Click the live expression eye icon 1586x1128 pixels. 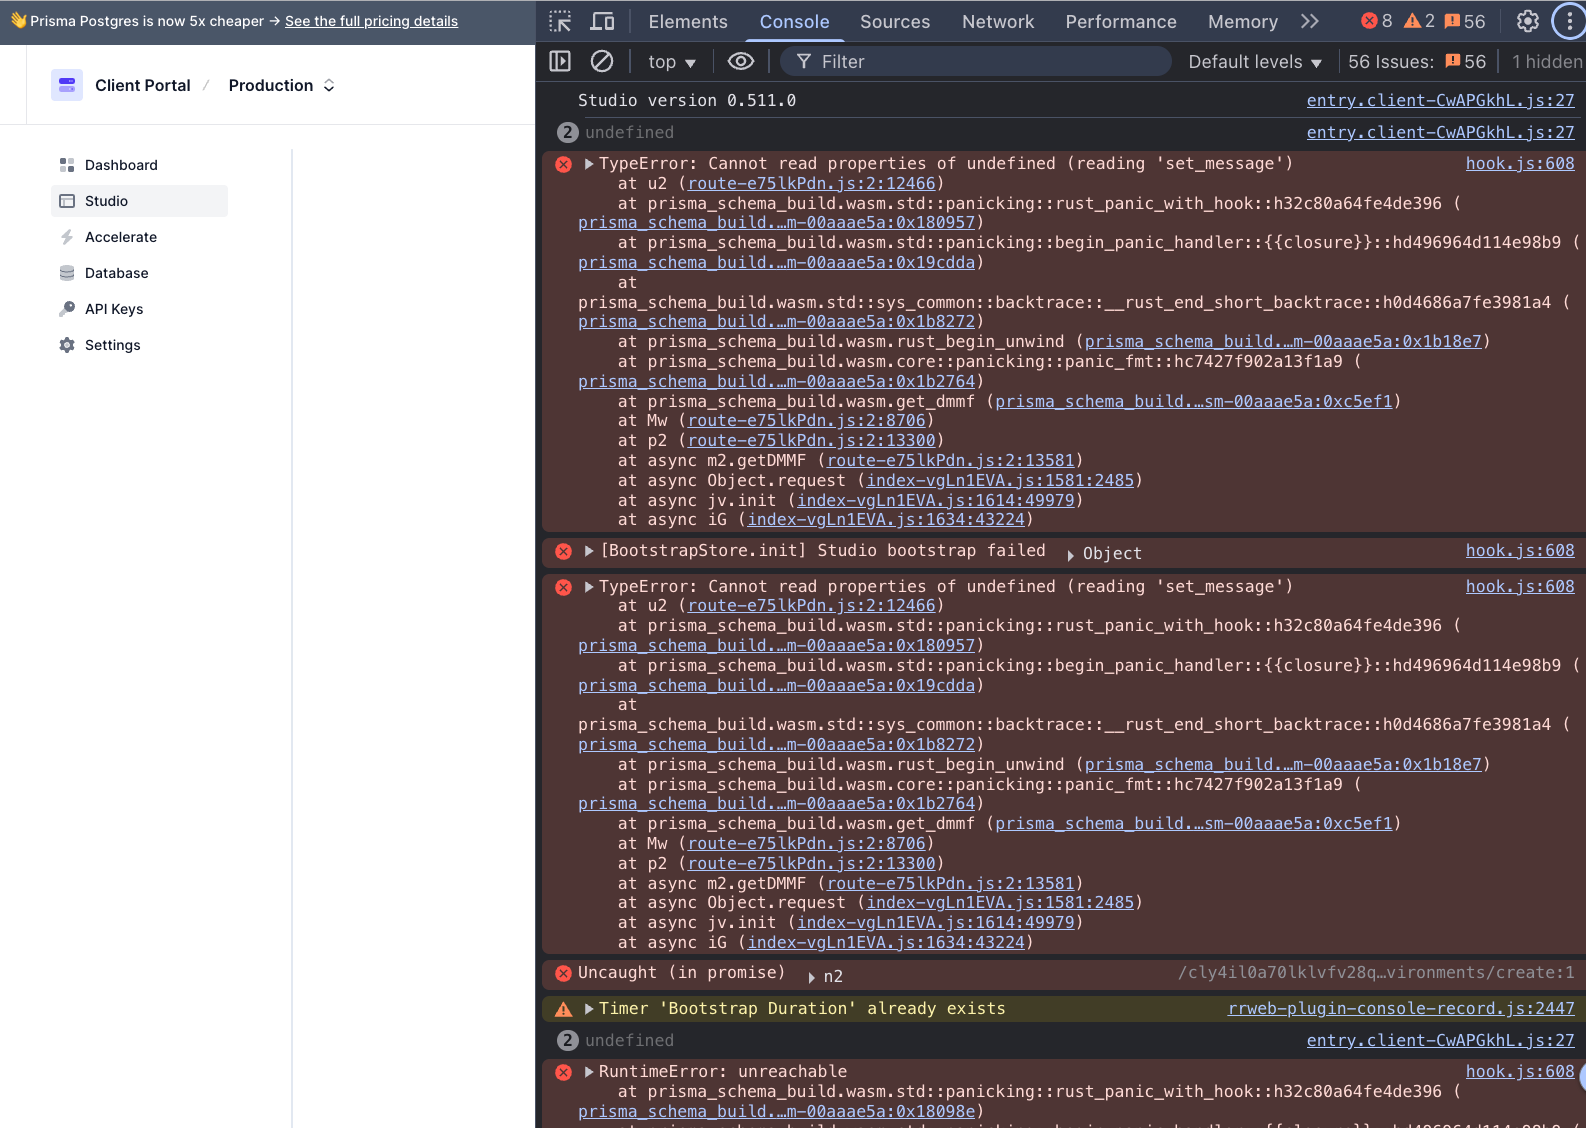(x=740, y=62)
